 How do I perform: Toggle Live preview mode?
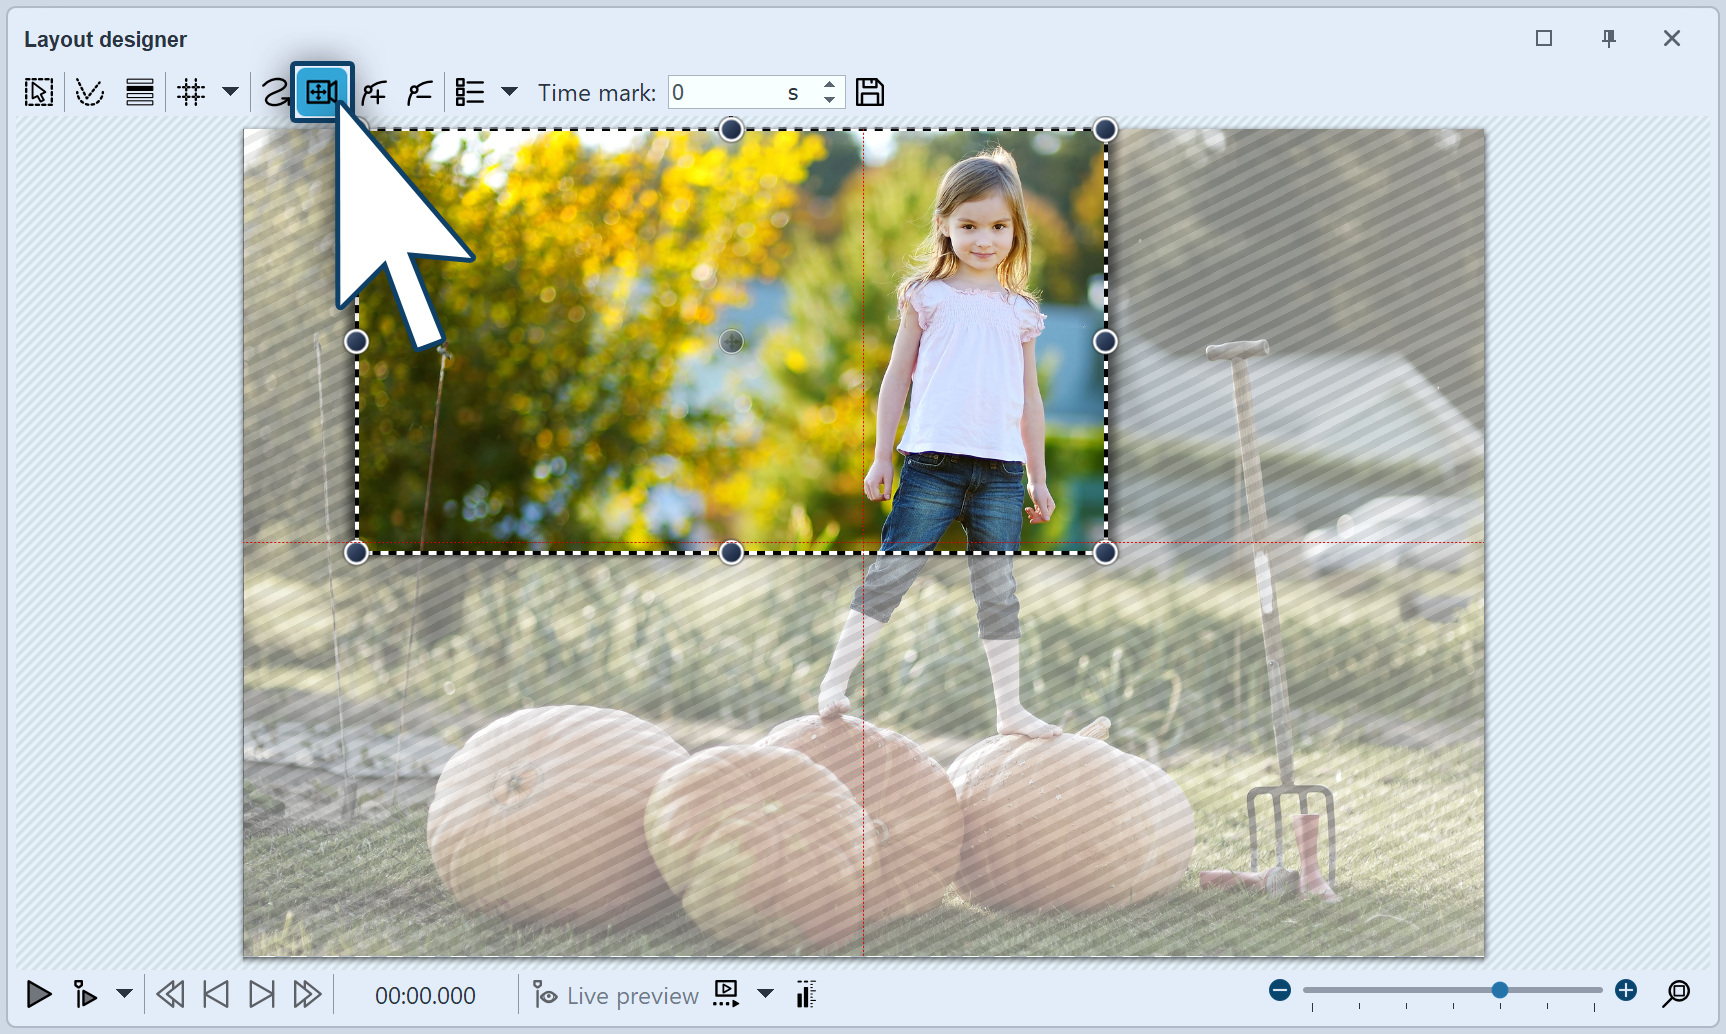click(x=615, y=994)
